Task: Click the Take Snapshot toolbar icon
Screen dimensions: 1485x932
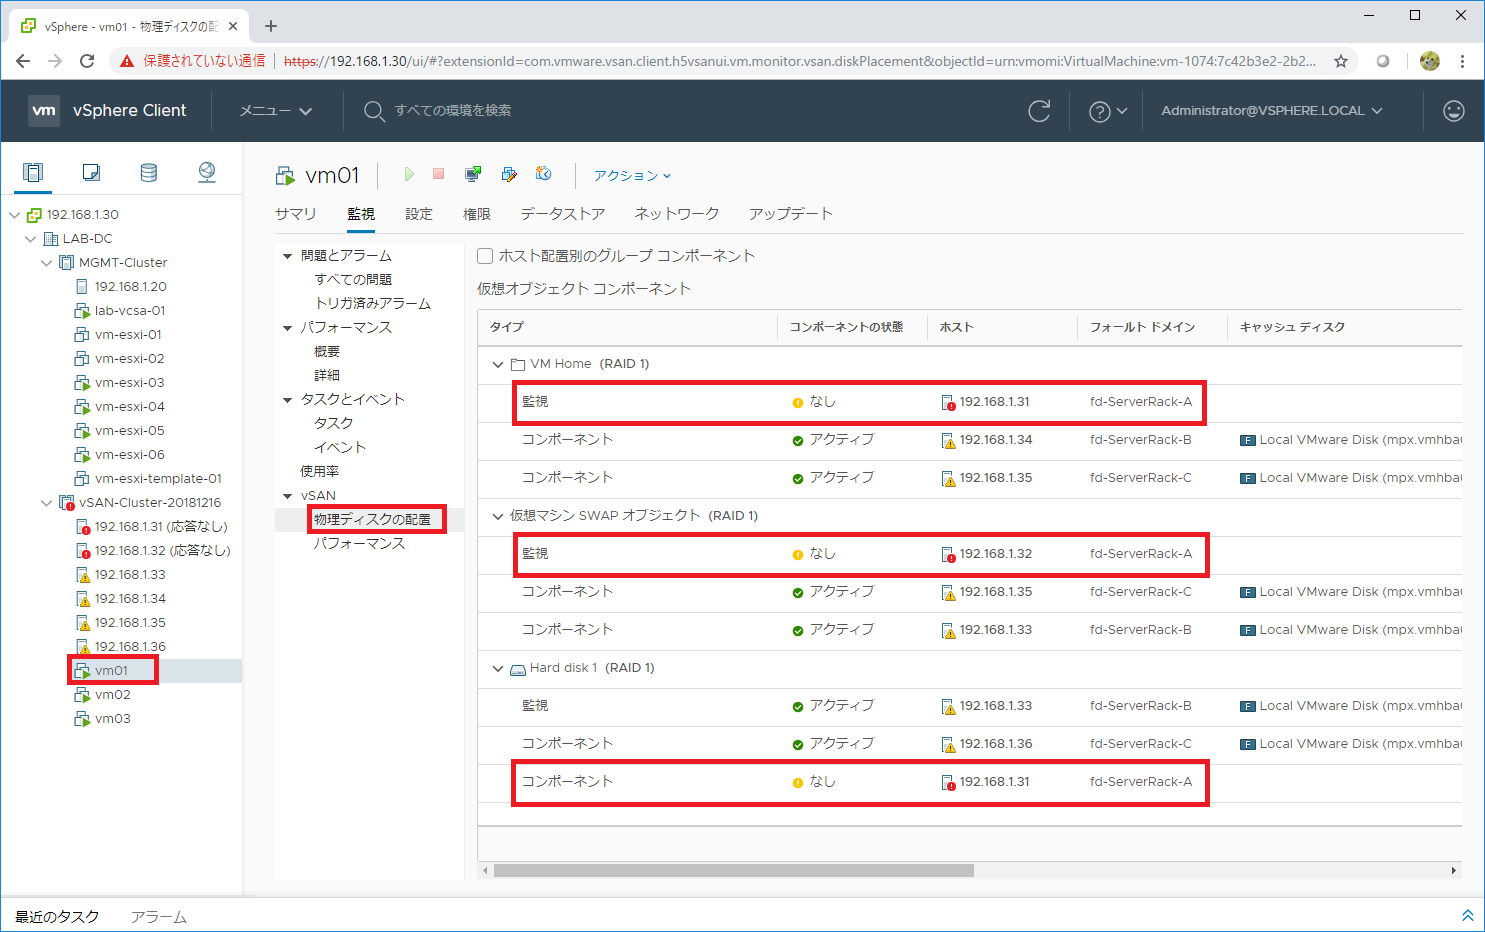Action: (x=544, y=174)
